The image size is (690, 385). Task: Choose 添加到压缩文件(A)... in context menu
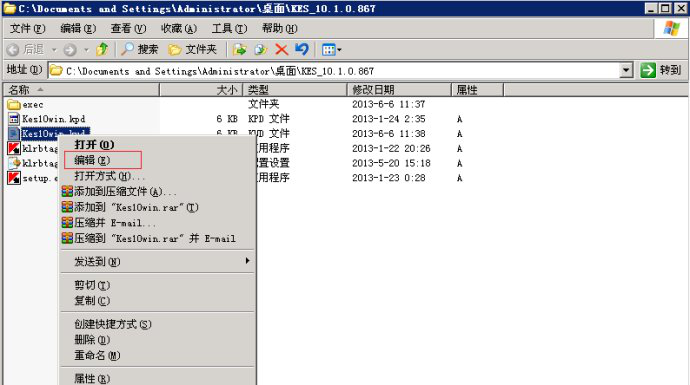(157, 191)
